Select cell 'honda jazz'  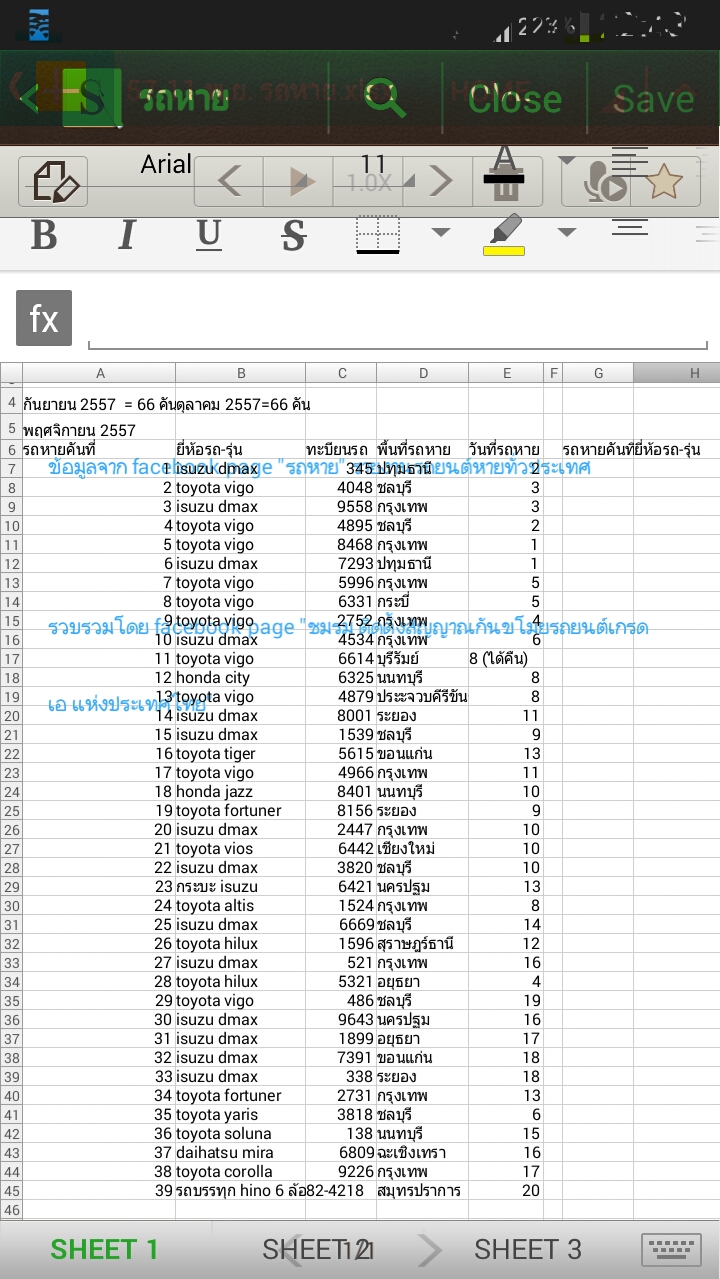tap(241, 792)
